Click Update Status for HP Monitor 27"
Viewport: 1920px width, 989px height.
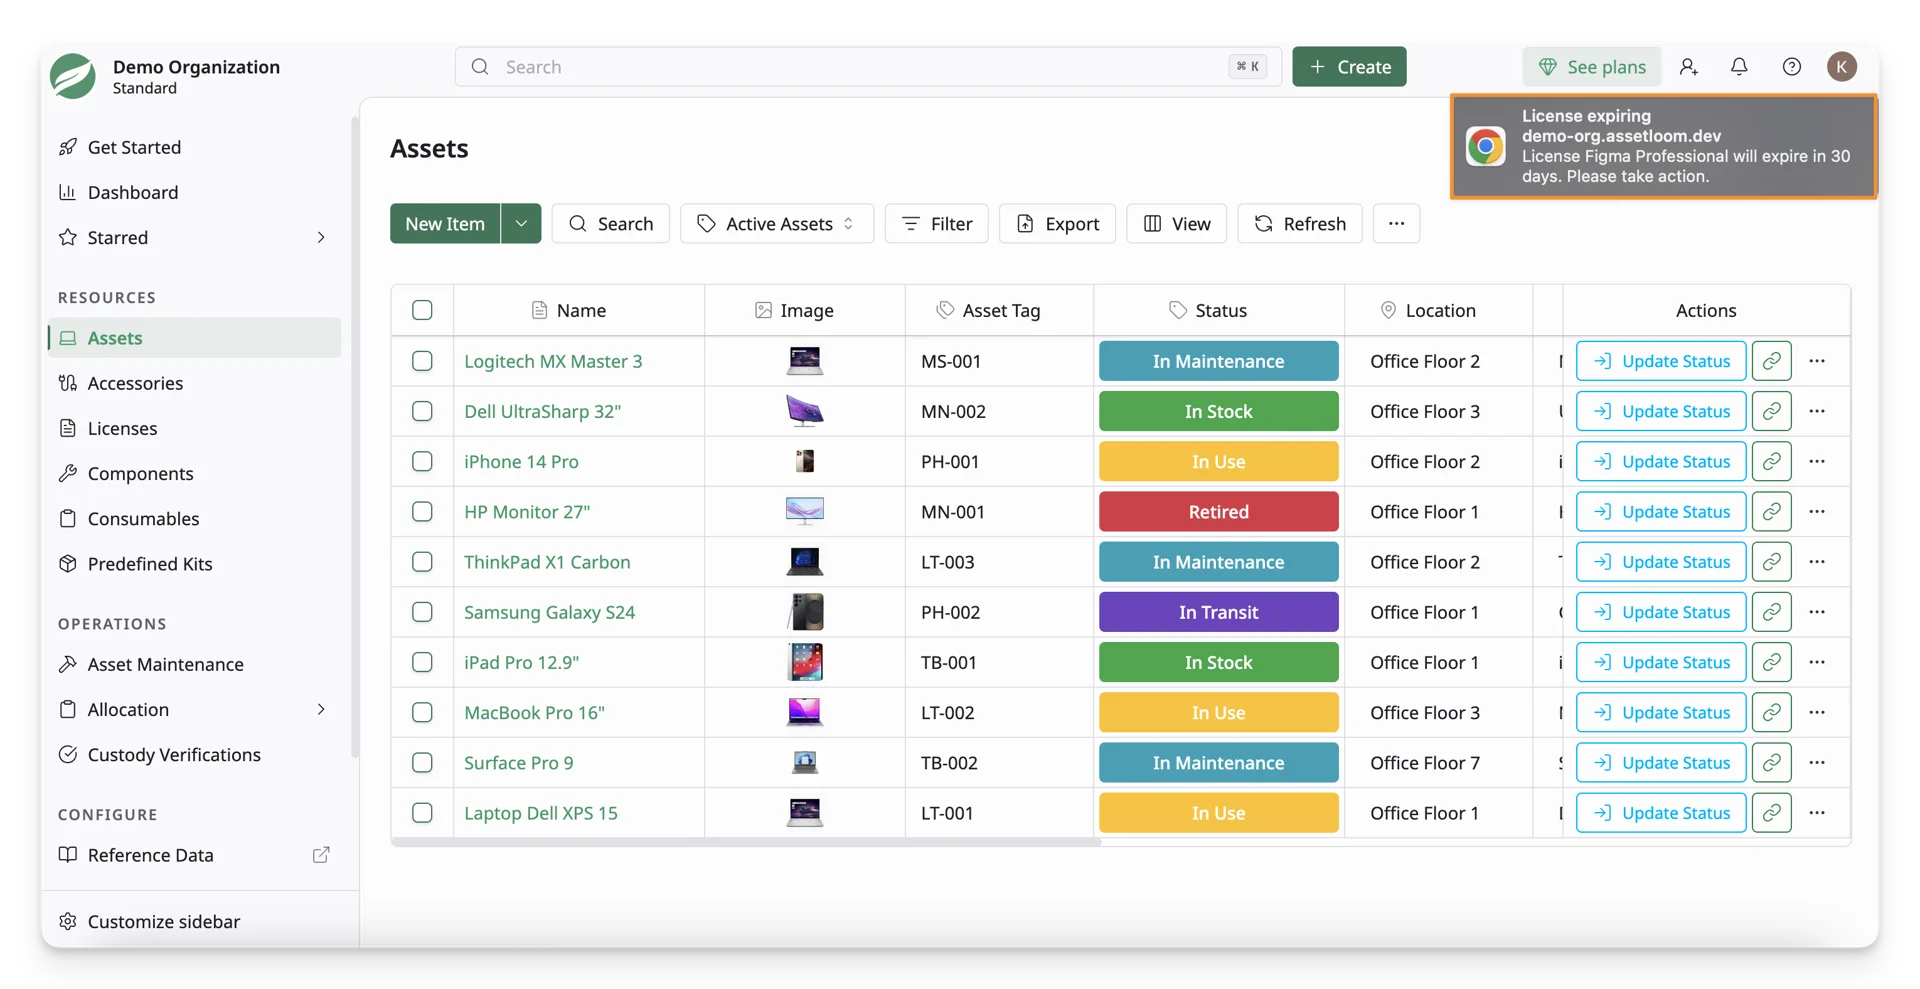click(1661, 511)
